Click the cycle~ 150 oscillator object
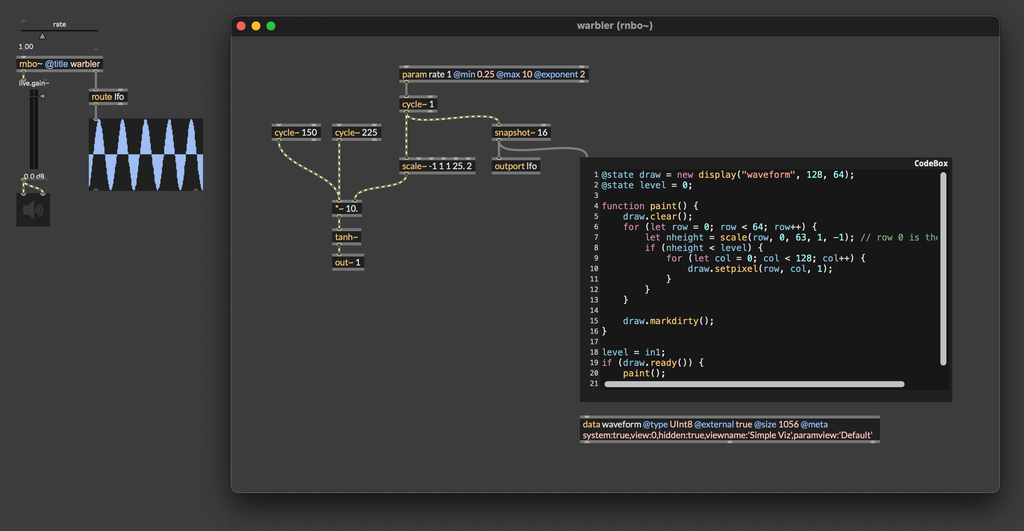The width and height of the screenshot is (1024, 531). pyautogui.click(x=296, y=132)
